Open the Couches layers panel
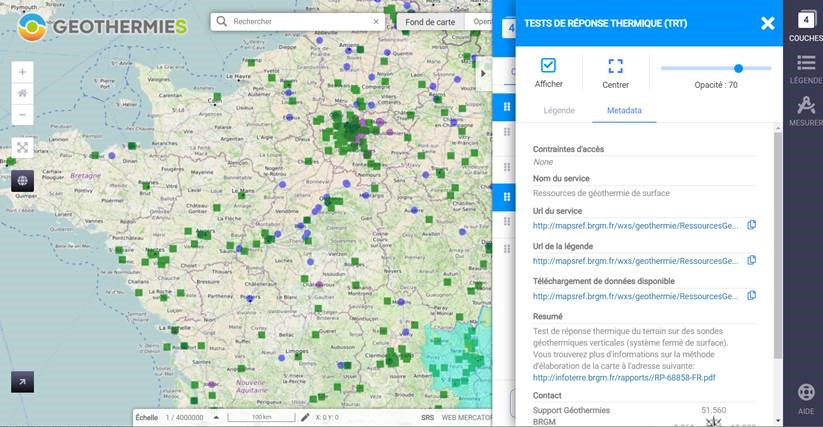 (x=806, y=26)
